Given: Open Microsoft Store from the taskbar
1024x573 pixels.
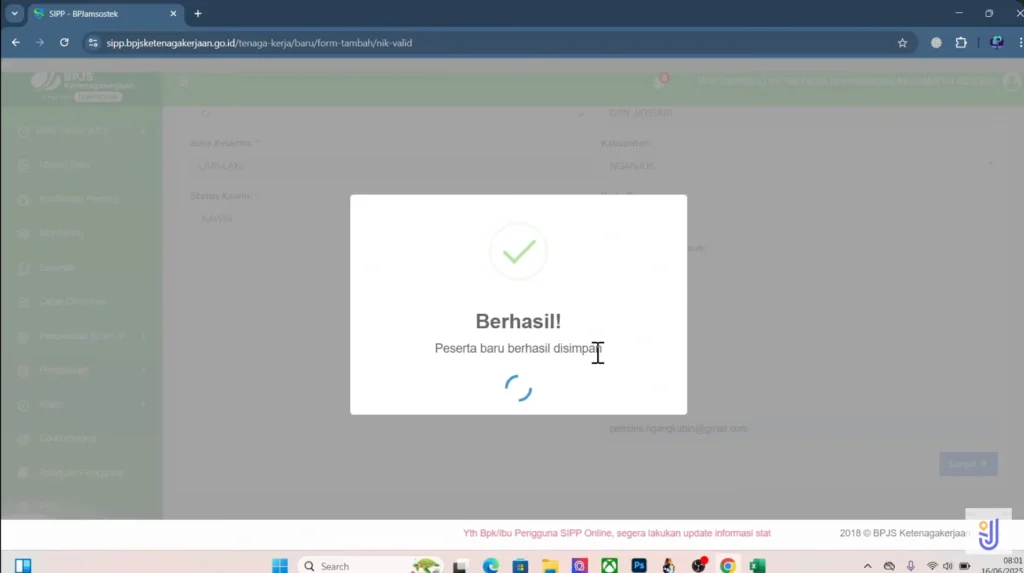Looking at the screenshot, I should coord(520,566).
